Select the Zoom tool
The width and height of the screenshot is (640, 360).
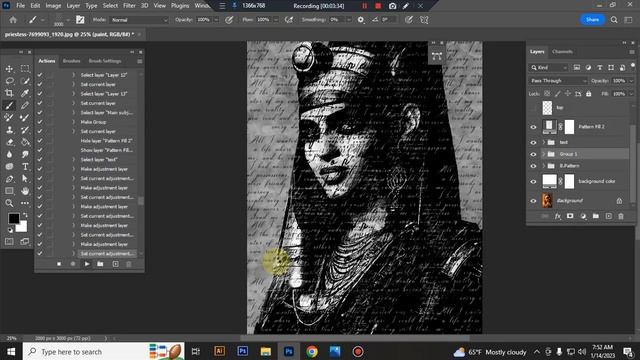click(x=9, y=203)
